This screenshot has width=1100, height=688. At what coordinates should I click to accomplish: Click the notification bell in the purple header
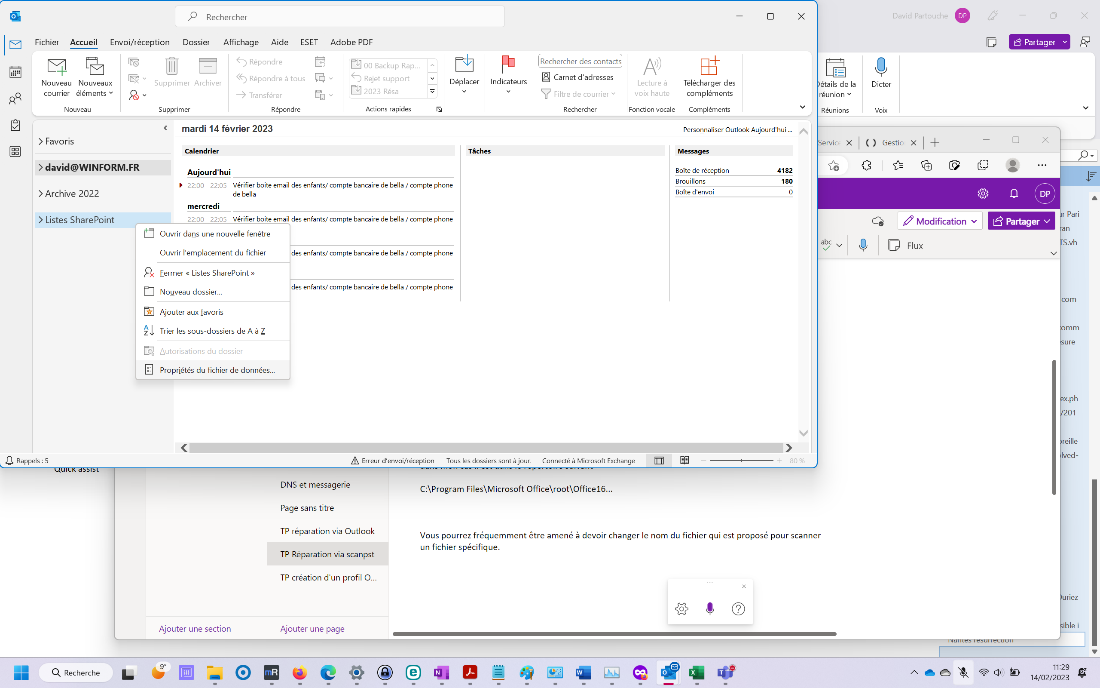coord(1014,194)
